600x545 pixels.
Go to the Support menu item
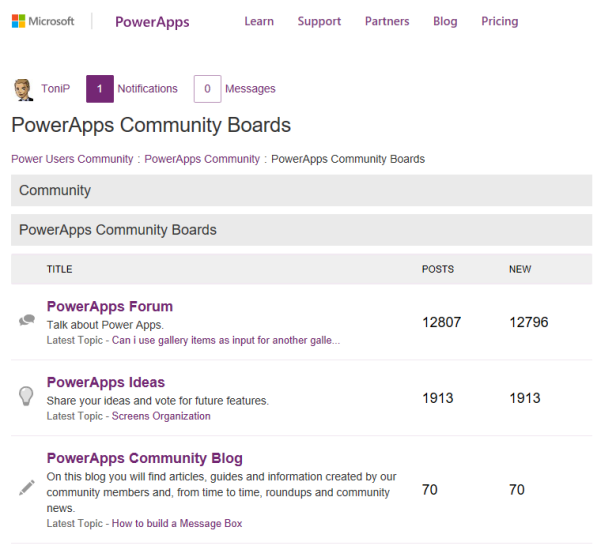[x=319, y=21]
